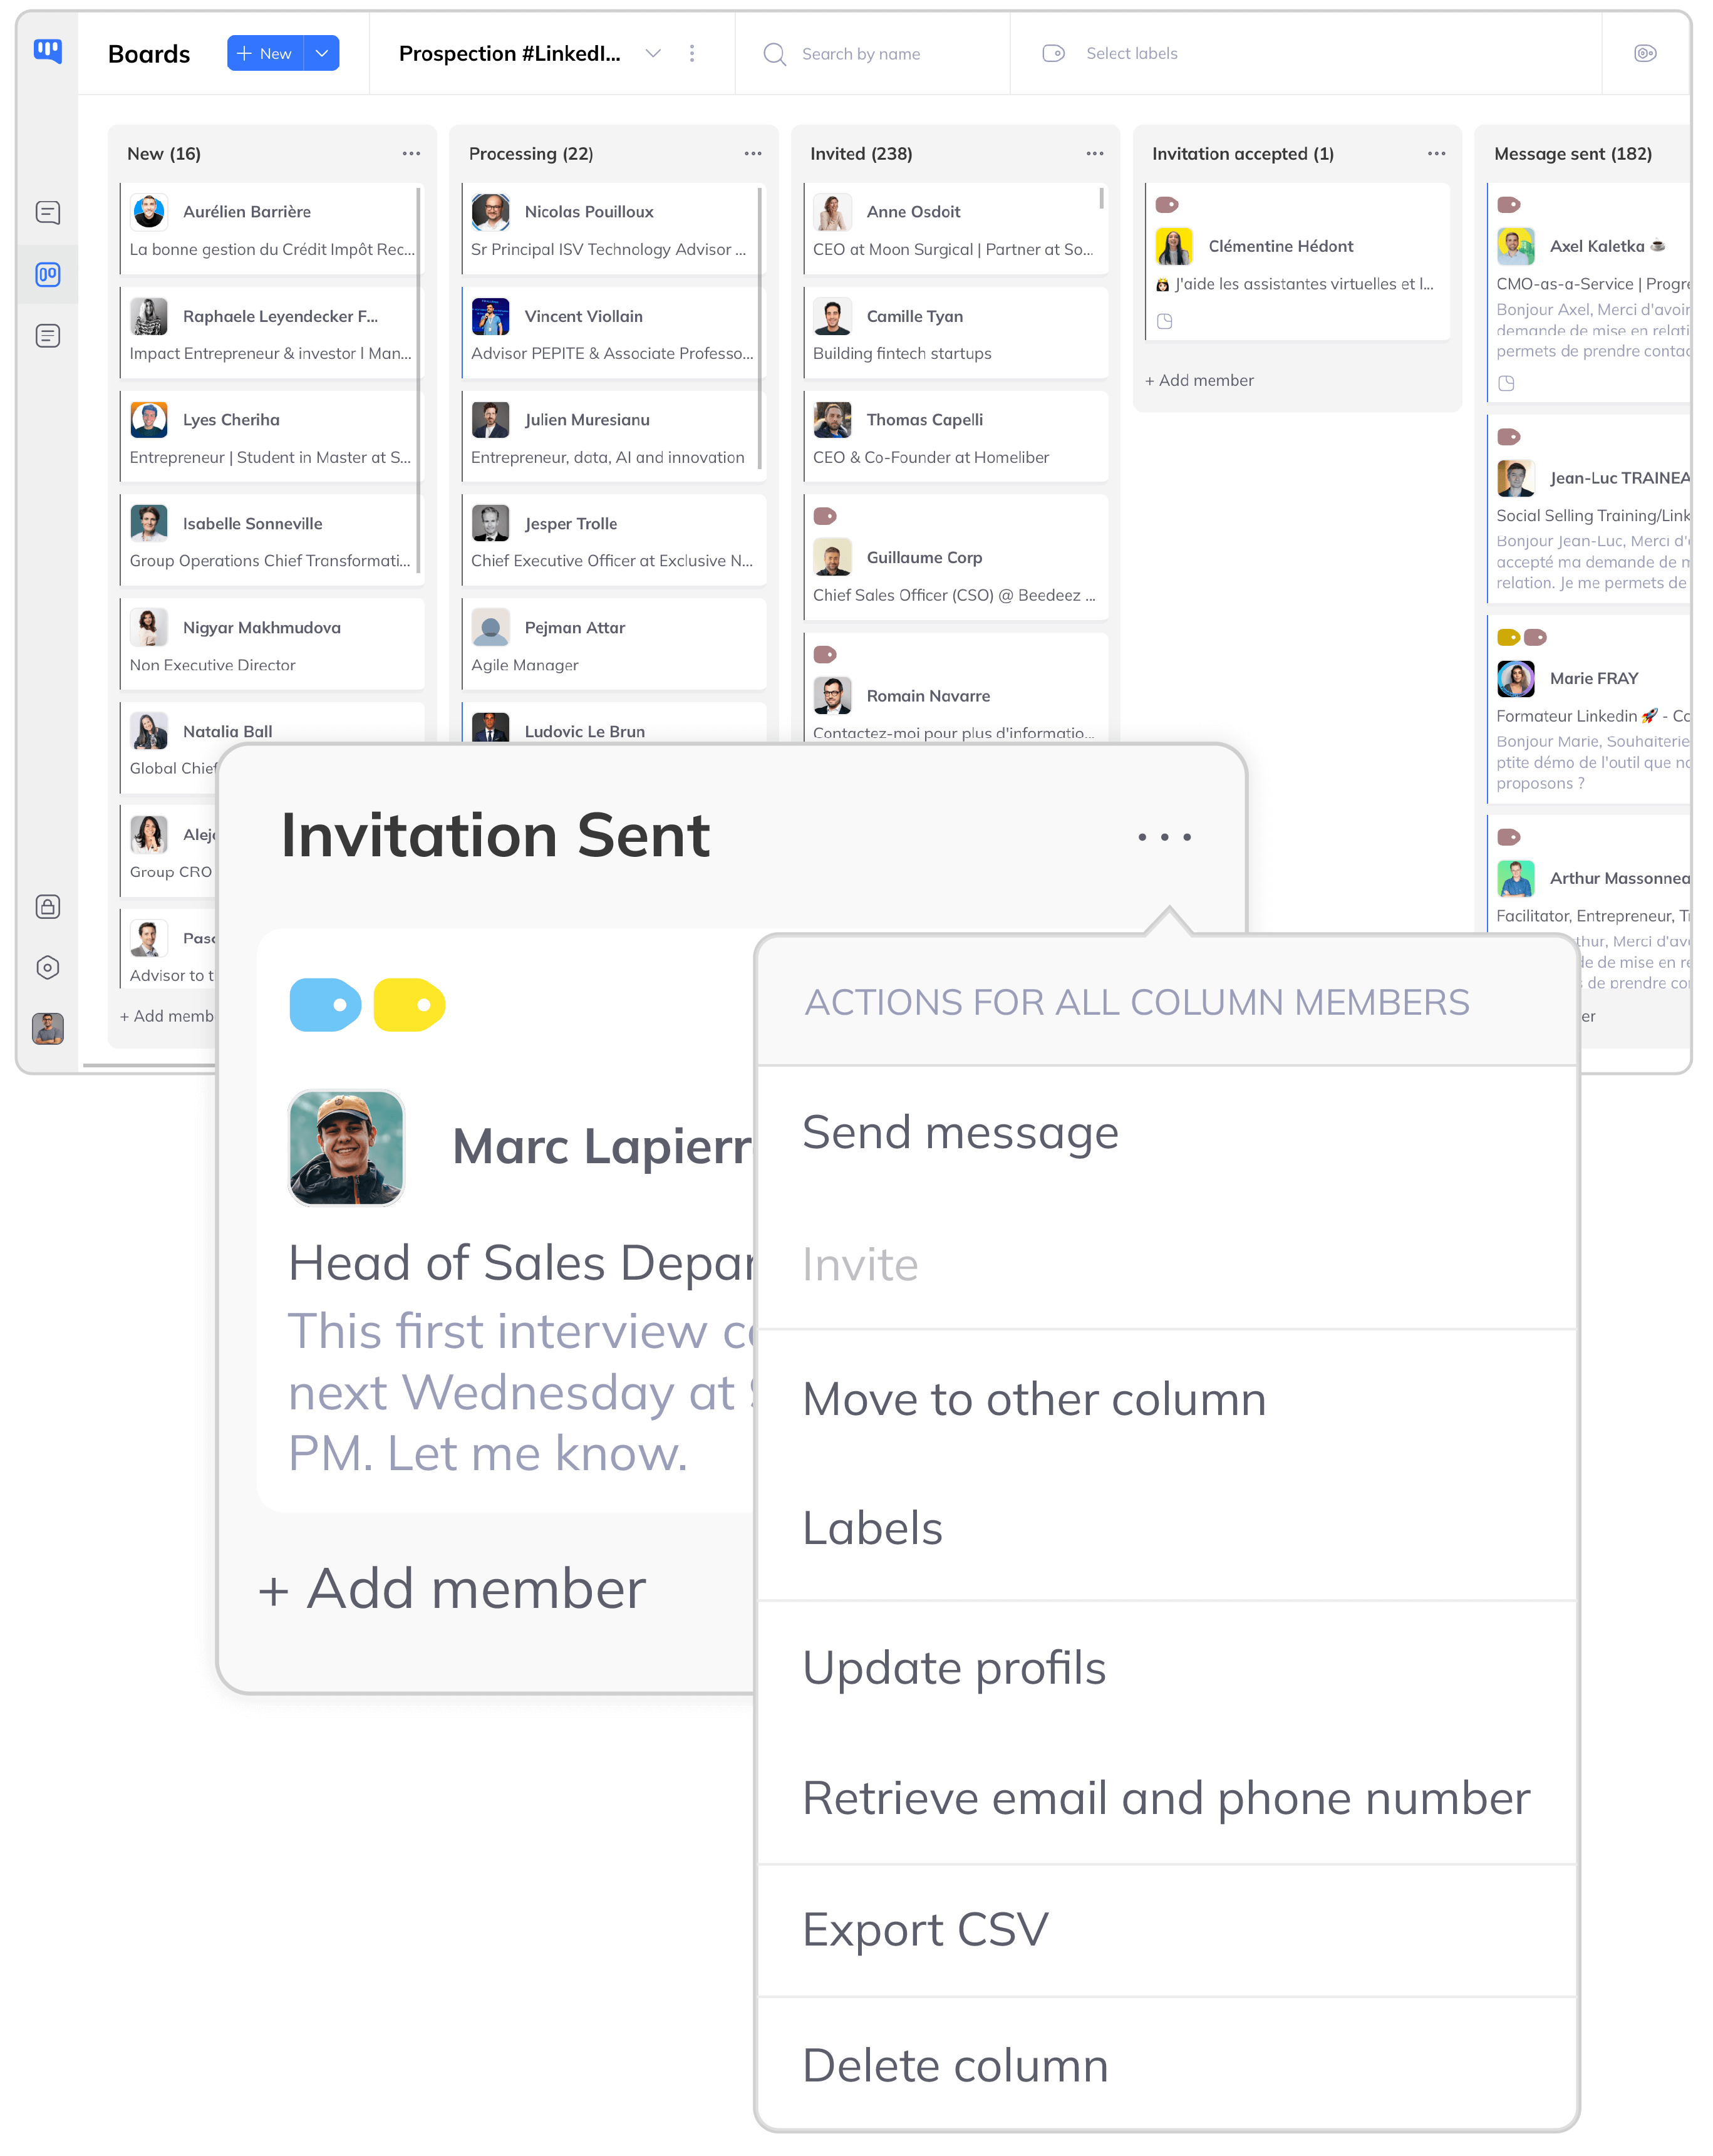
Task: Click the eye/view icon top right
Action: pos(1645,53)
